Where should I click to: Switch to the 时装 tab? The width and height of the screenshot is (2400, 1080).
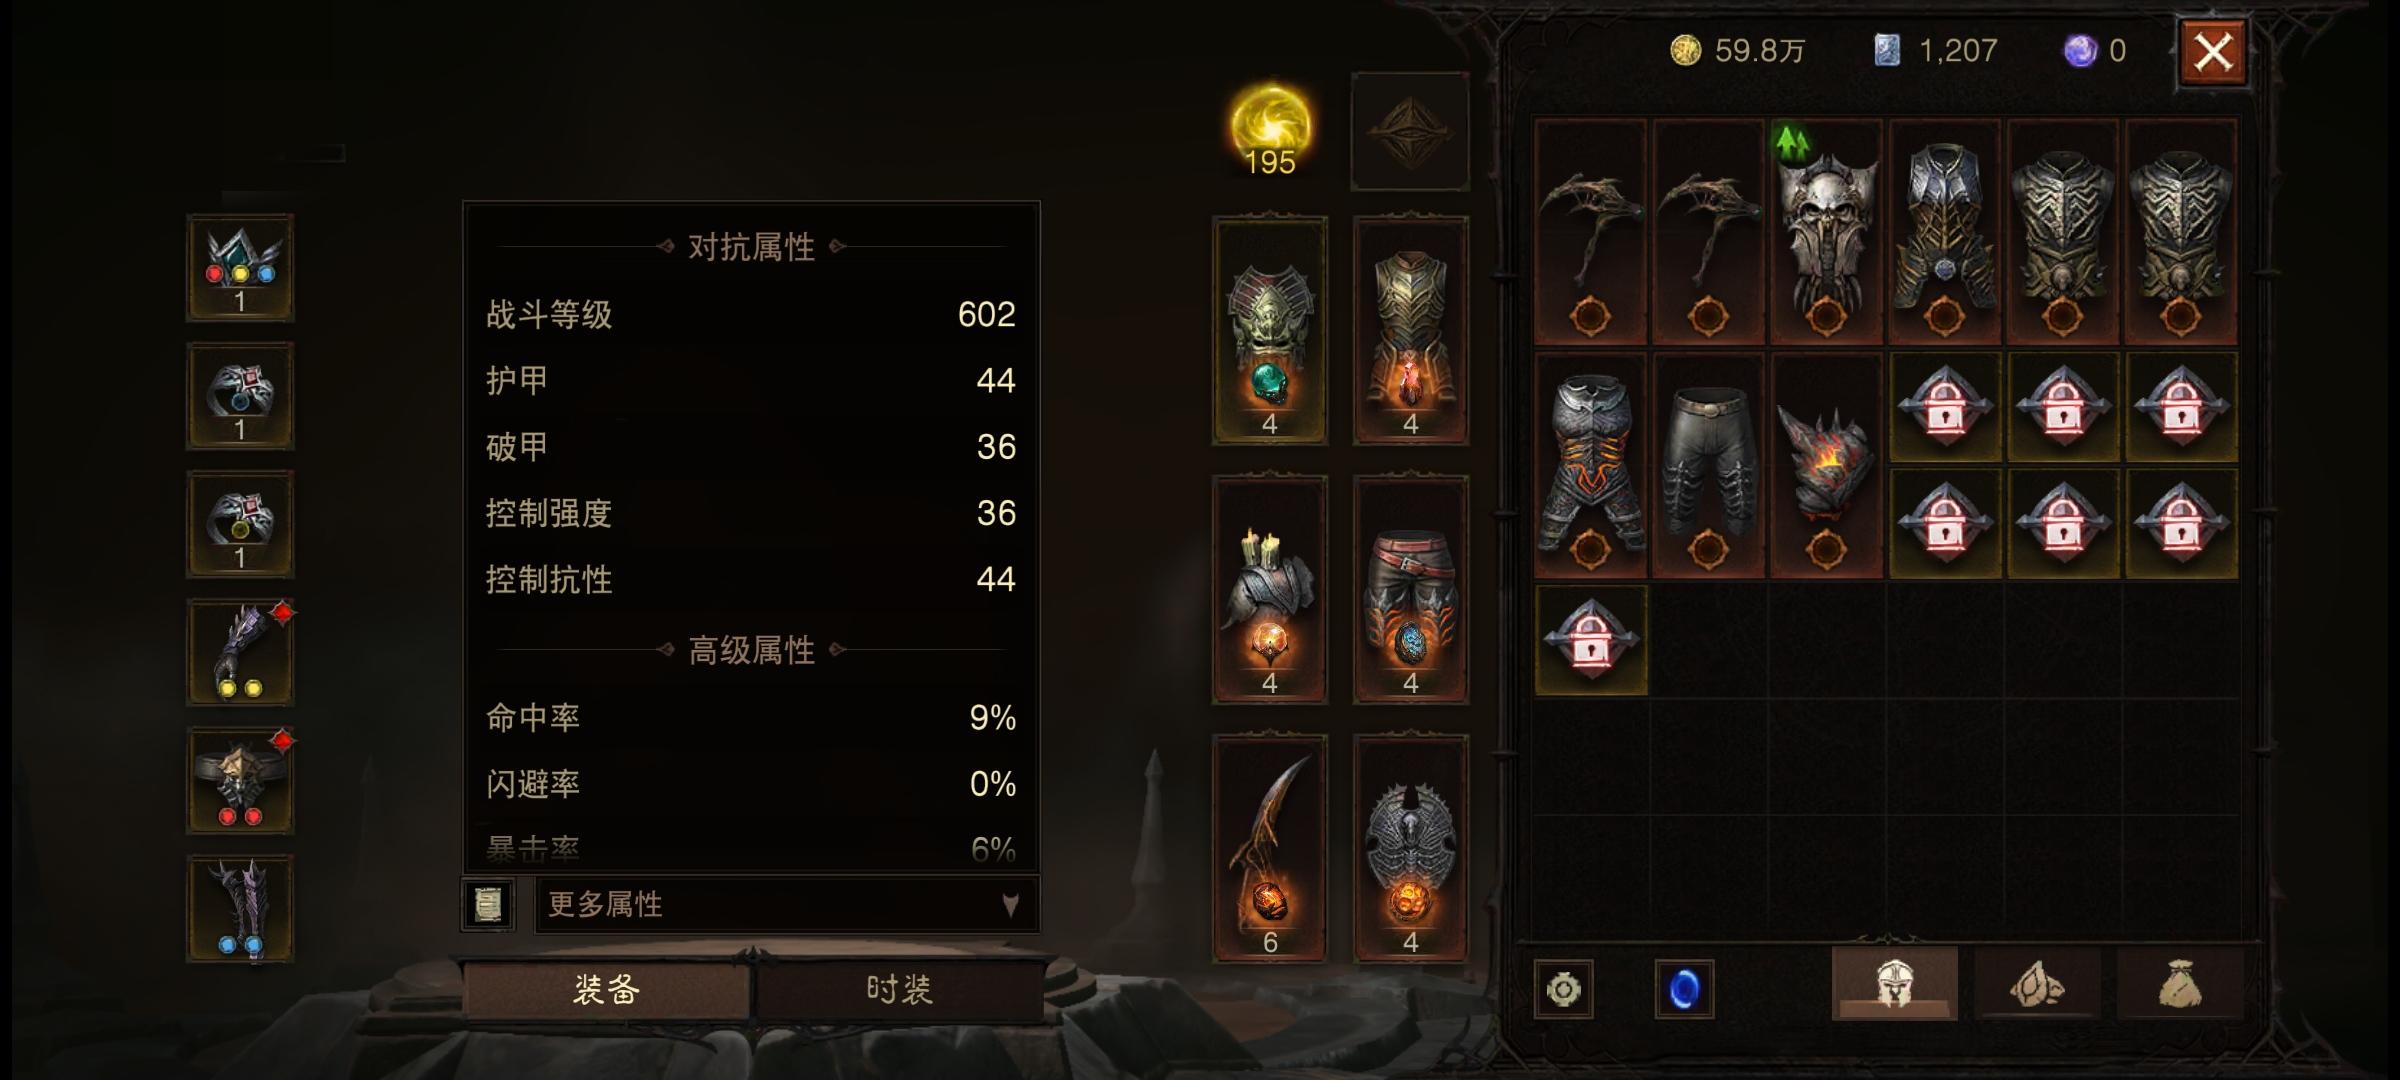coord(899,989)
